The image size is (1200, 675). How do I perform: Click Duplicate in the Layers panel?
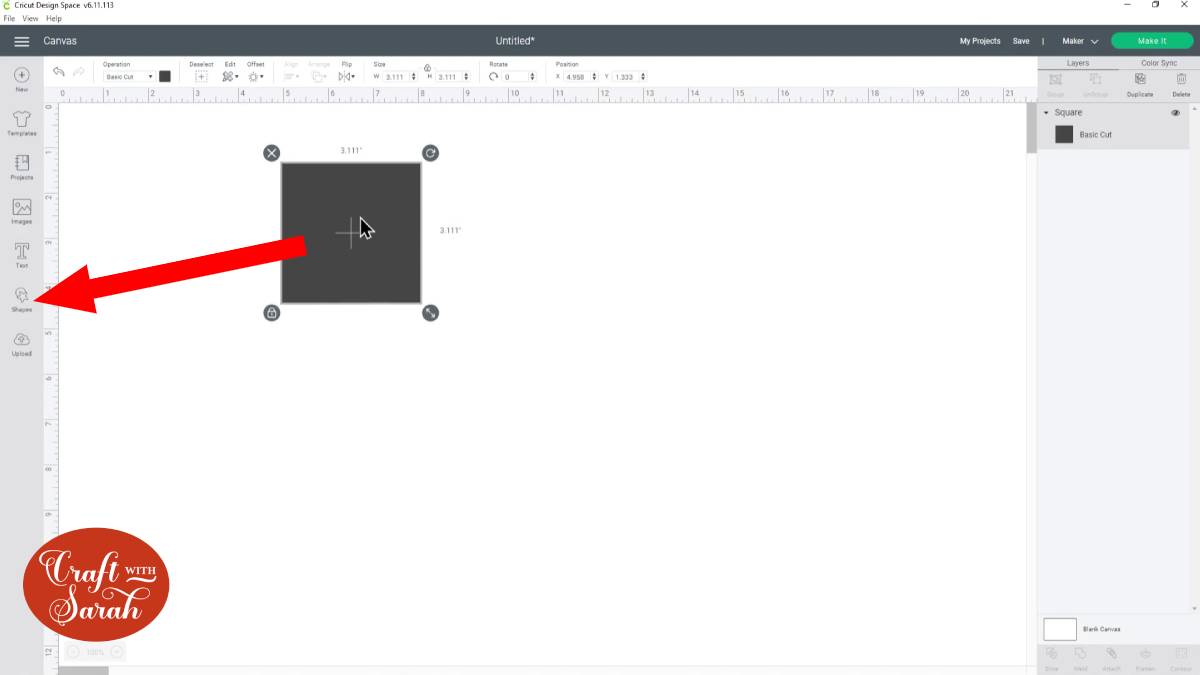click(x=1140, y=84)
